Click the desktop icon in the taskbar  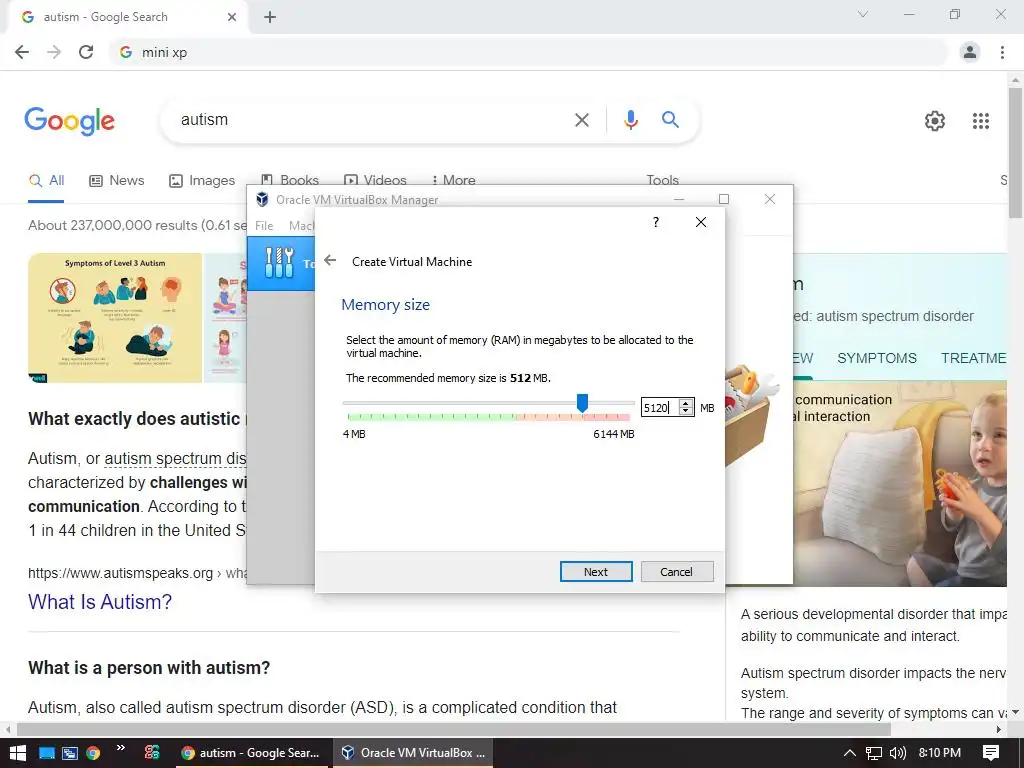pyautogui.click(x=46, y=753)
